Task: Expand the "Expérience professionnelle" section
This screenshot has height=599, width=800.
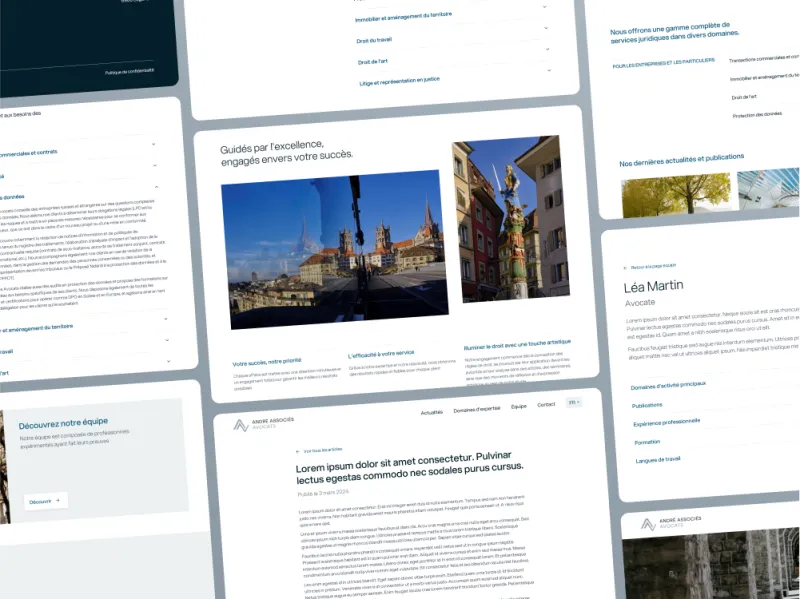Action: 666,422
